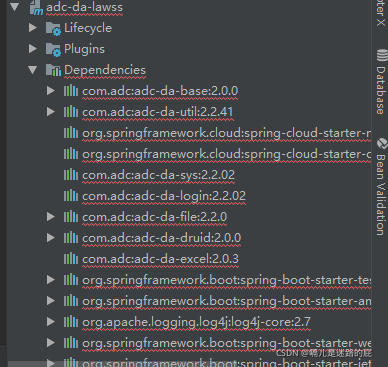Image resolution: width=388 pixels, height=367 pixels.
Task: Select org.springframework.boot:spring-boot-starter-we text
Action: coord(227,343)
